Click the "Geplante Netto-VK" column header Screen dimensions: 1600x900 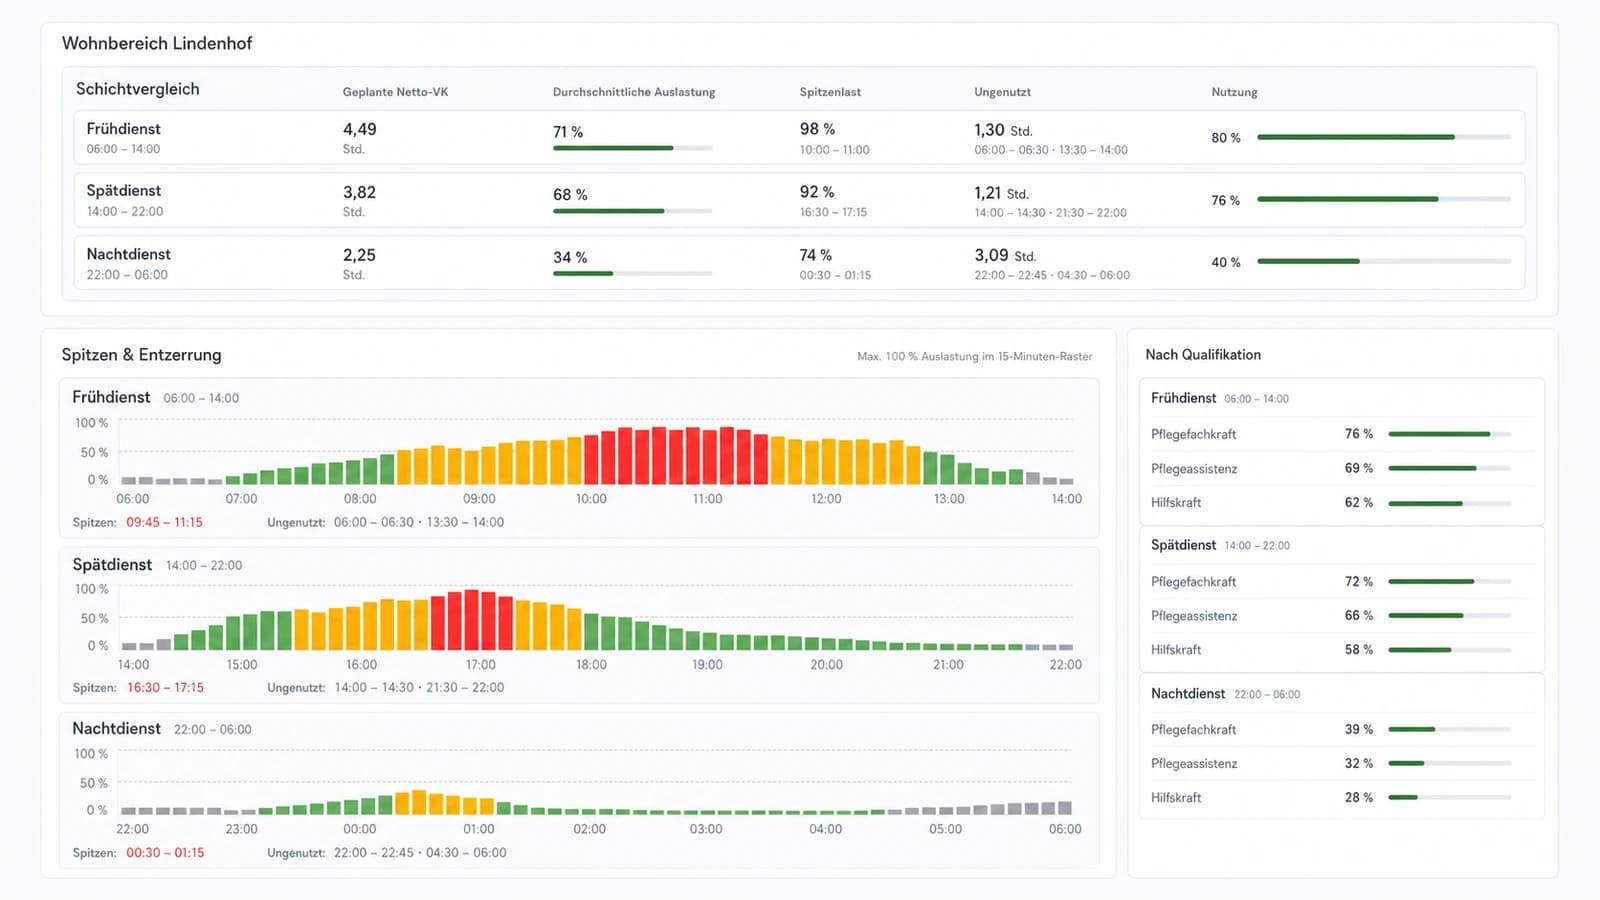pos(395,92)
